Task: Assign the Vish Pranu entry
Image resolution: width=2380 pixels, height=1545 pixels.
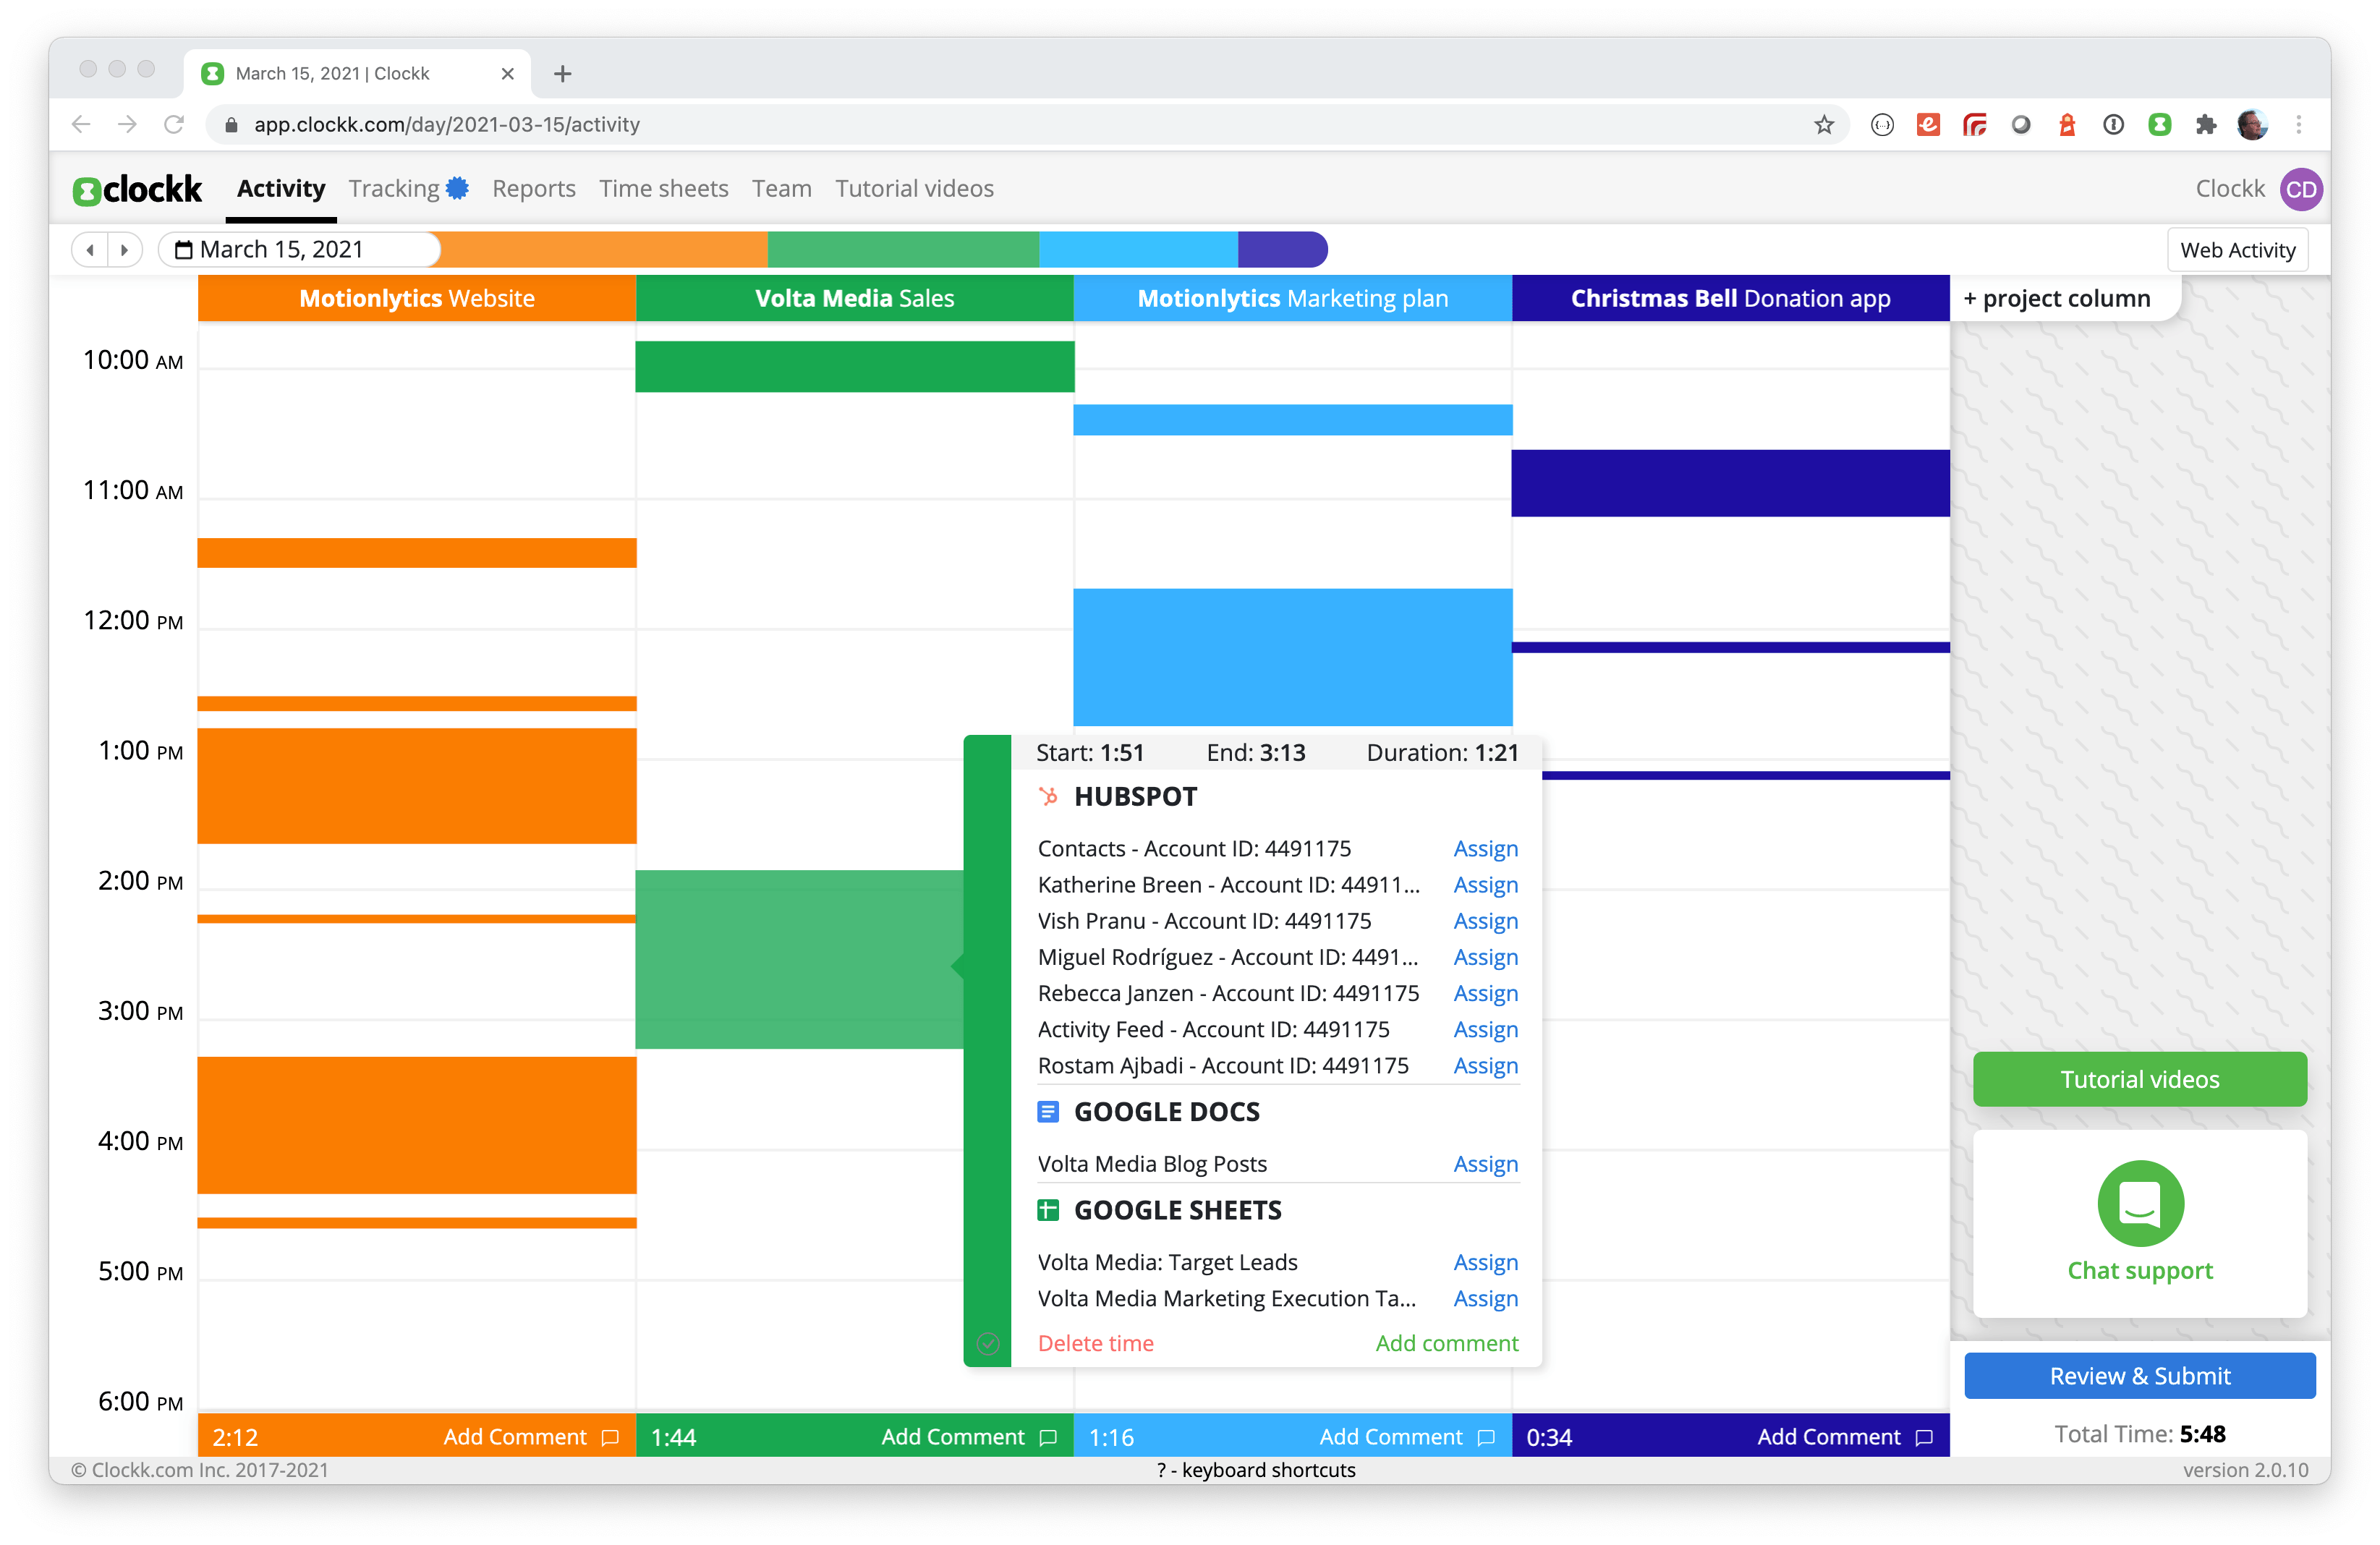Action: tap(1486, 921)
